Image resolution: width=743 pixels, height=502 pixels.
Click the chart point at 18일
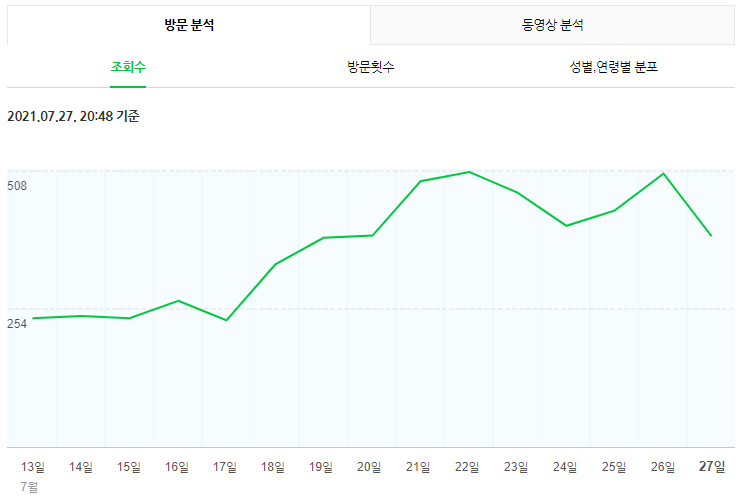tap(275, 264)
